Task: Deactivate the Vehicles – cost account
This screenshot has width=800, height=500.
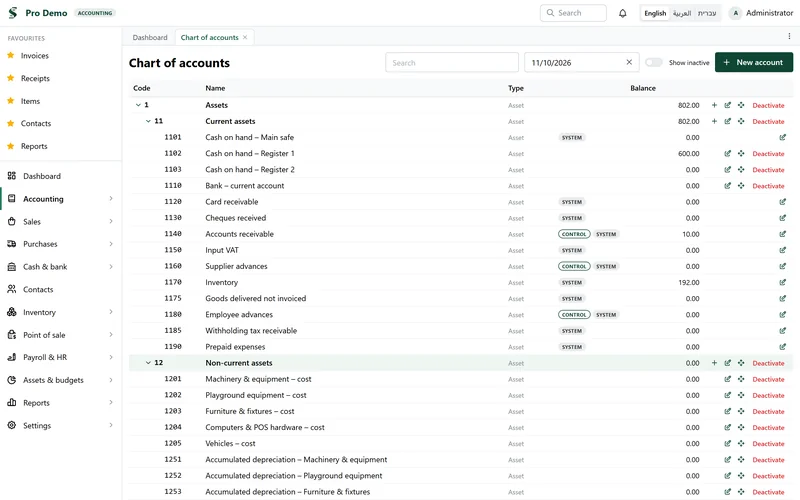Action: [768, 444]
